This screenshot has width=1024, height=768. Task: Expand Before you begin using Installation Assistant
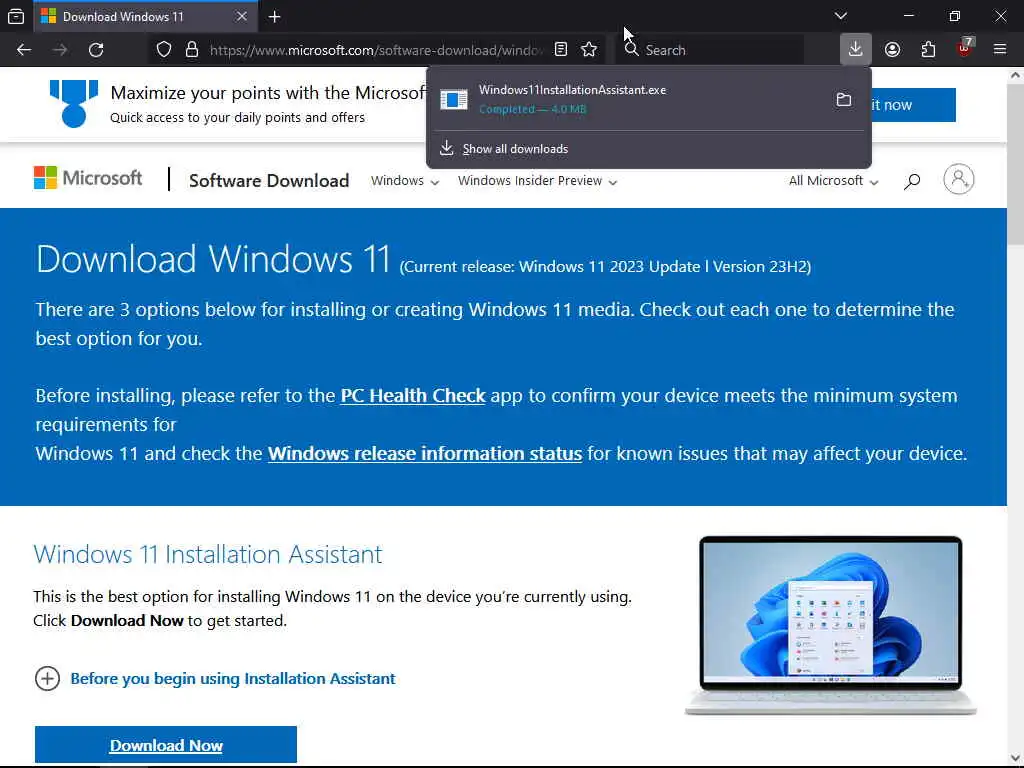tap(215, 679)
